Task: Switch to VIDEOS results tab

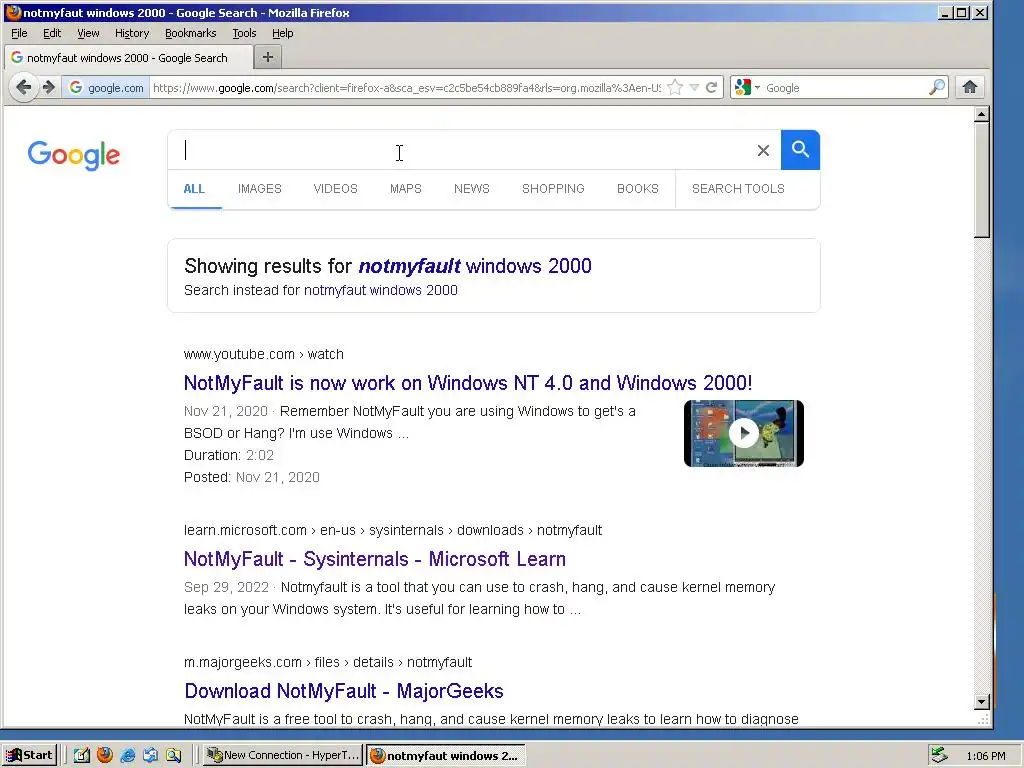Action: click(335, 189)
